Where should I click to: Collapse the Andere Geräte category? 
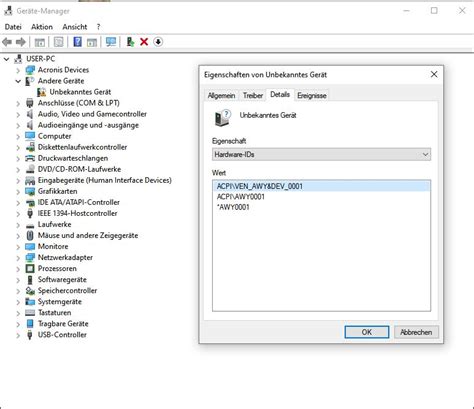18,81
